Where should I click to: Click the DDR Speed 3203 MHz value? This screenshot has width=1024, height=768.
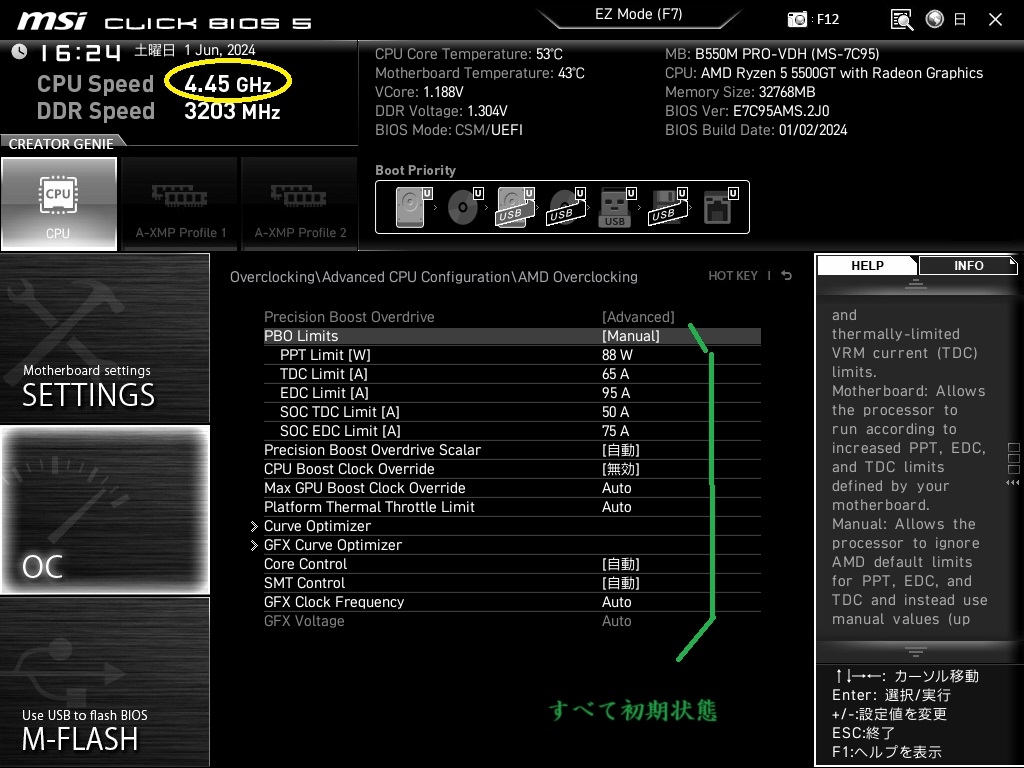pos(232,111)
